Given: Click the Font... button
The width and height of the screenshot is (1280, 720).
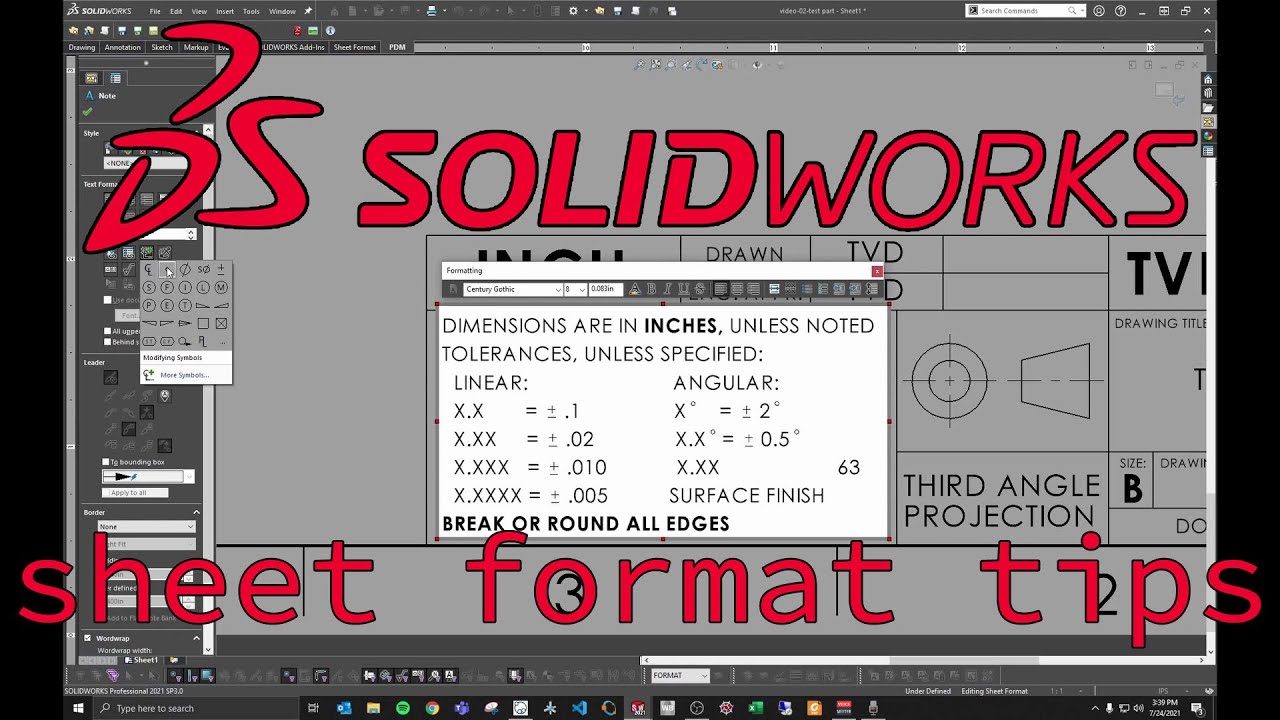Looking at the screenshot, I should point(130,315).
